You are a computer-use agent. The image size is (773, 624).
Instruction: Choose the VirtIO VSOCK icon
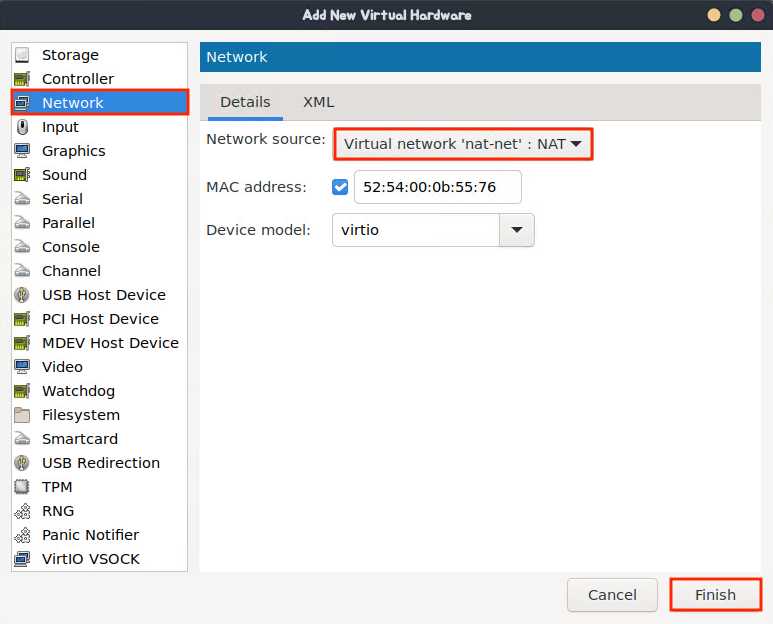22,559
